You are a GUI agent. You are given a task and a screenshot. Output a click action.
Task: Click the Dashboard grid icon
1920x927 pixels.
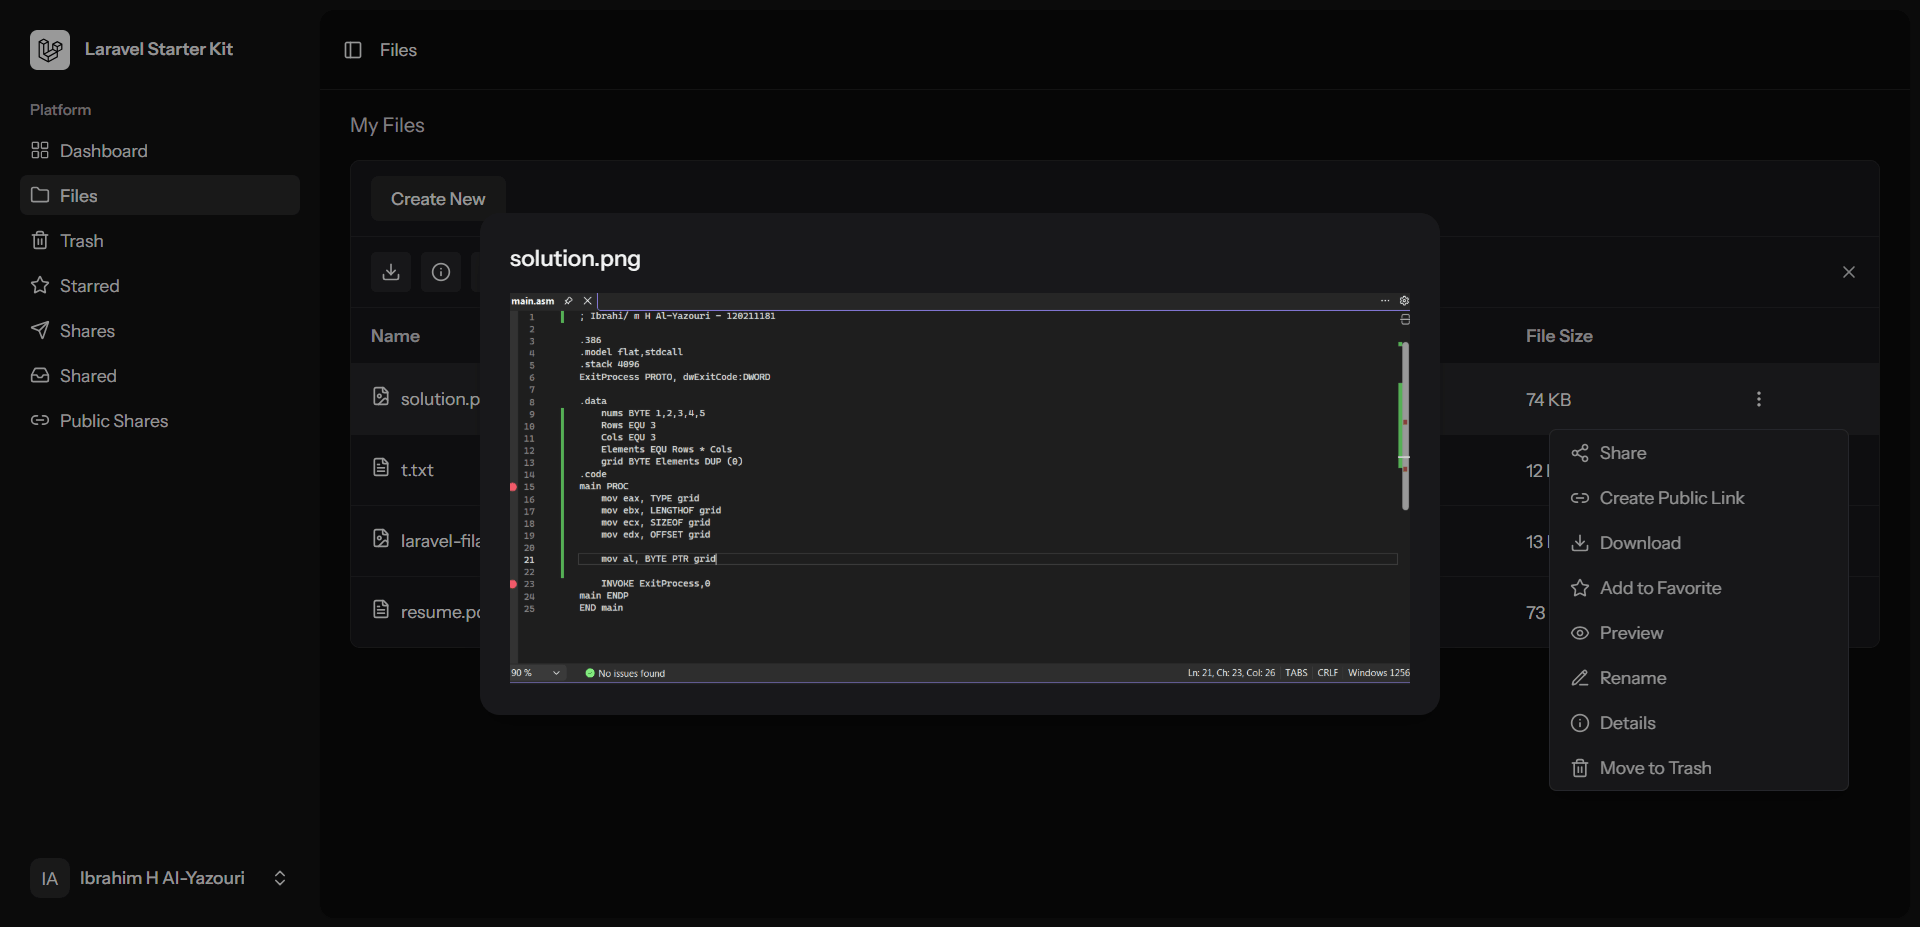(40, 150)
